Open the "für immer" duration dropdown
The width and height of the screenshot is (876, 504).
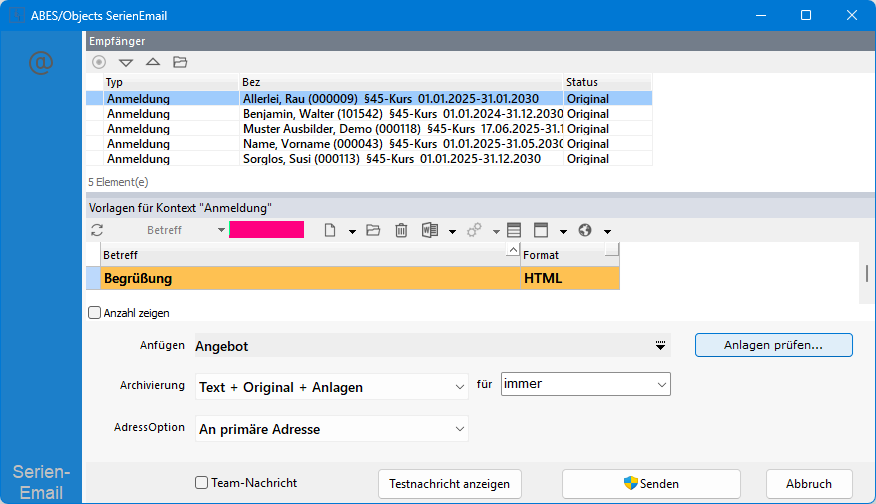click(x=661, y=384)
